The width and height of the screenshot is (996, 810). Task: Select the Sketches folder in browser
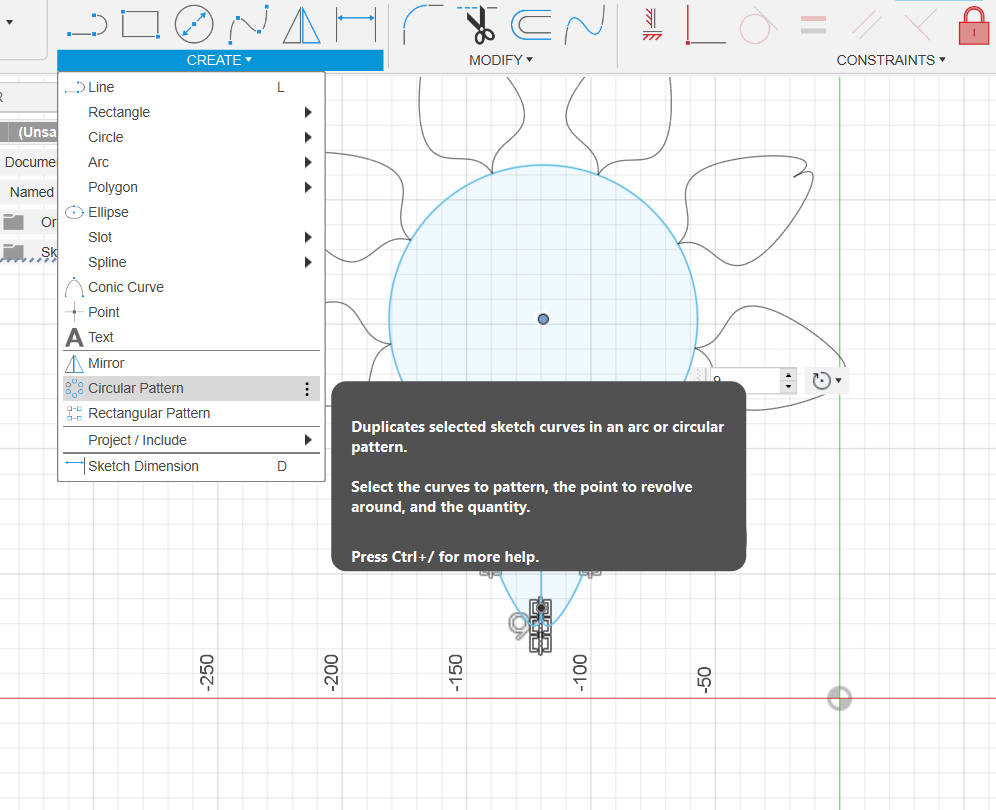pos(29,252)
